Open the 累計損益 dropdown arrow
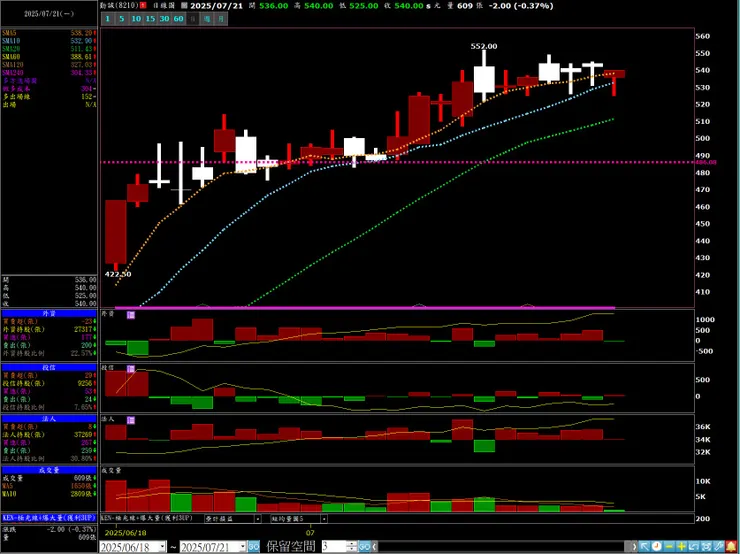Viewport: 740px width, 554px height. point(258,519)
